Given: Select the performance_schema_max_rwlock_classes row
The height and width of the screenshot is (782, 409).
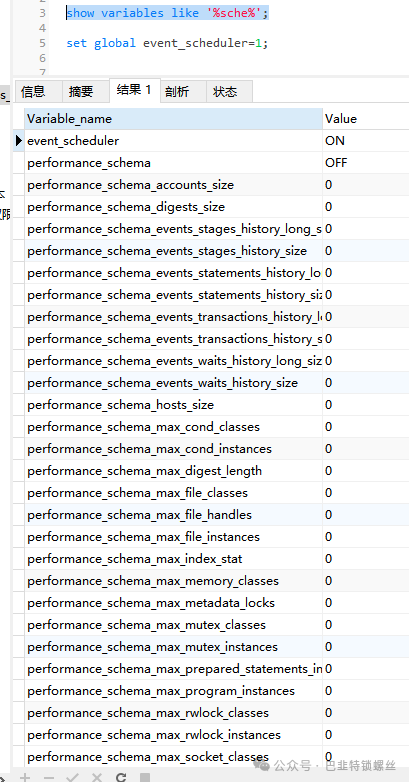Looking at the screenshot, I should tap(217, 712).
